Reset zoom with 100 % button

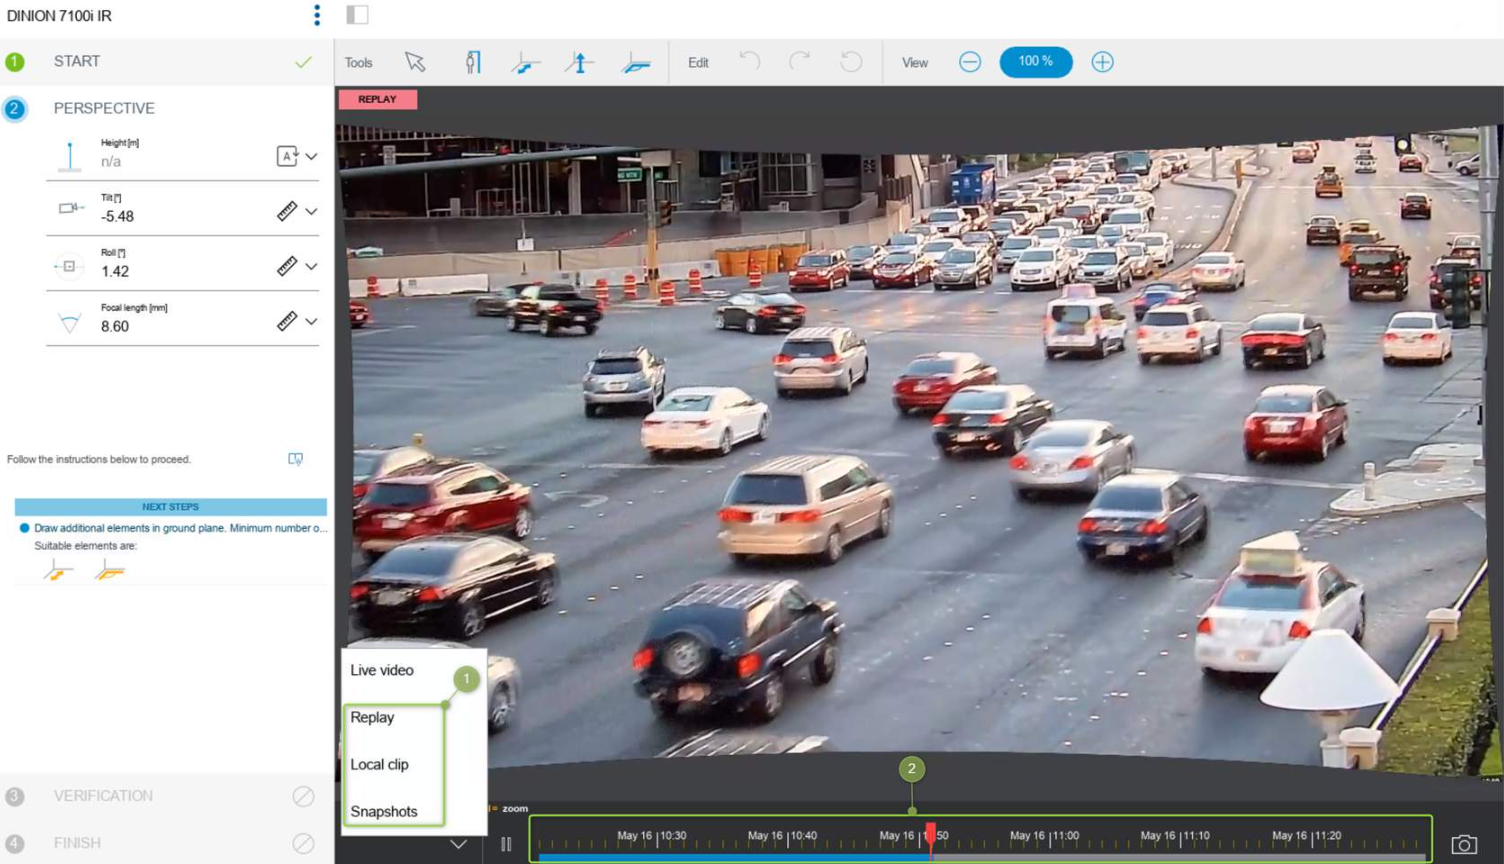[1035, 62]
